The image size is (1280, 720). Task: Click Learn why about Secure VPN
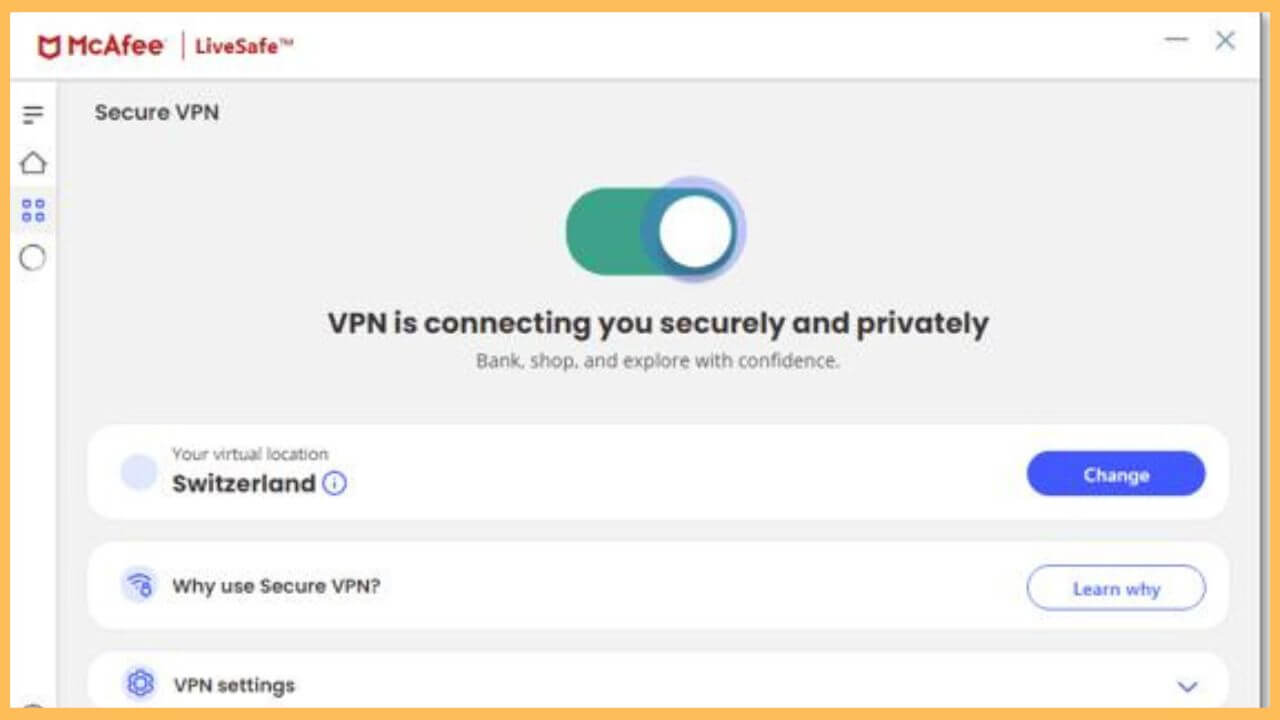click(1116, 588)
